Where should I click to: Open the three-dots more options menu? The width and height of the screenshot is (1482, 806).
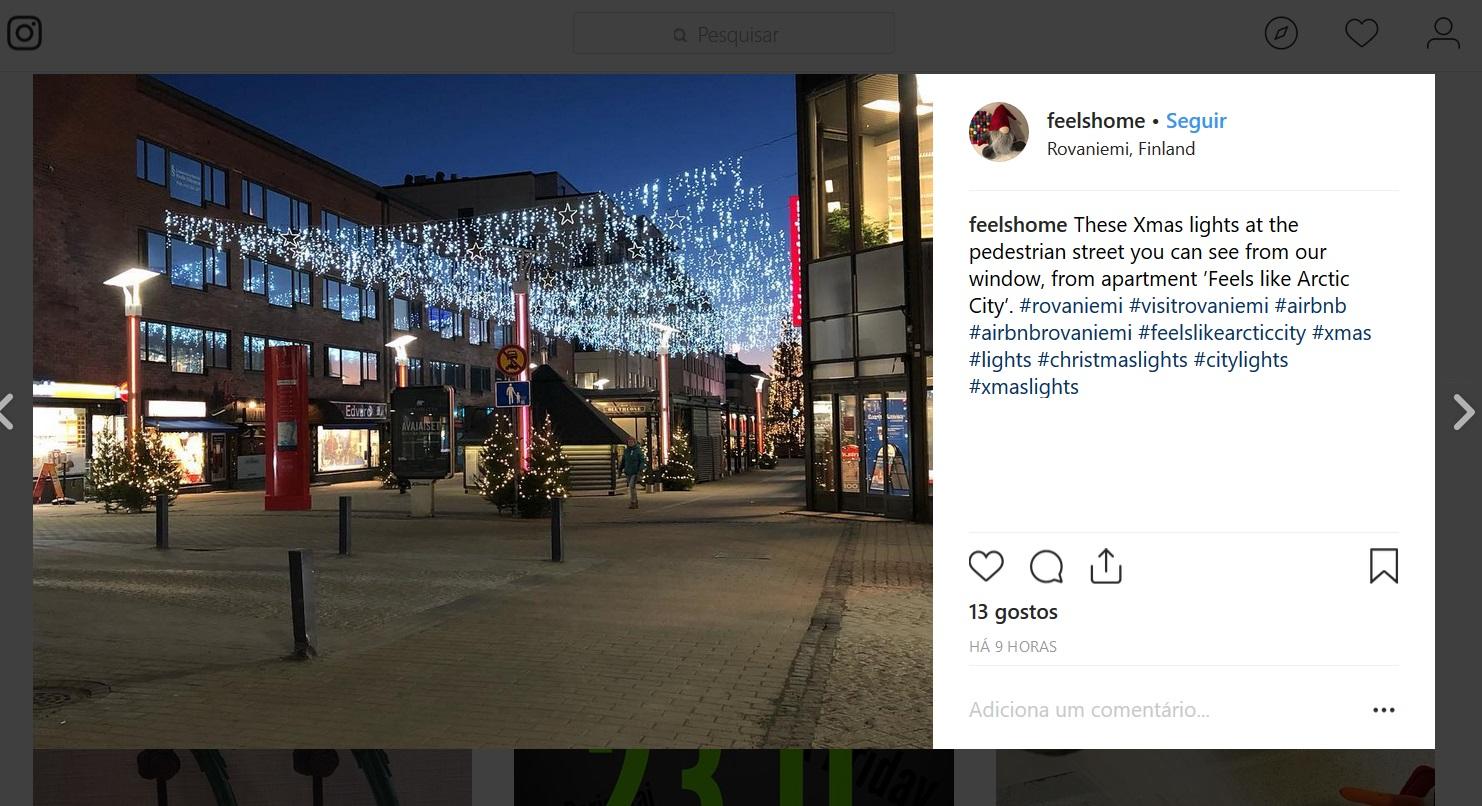click(x=1384, y=710)
